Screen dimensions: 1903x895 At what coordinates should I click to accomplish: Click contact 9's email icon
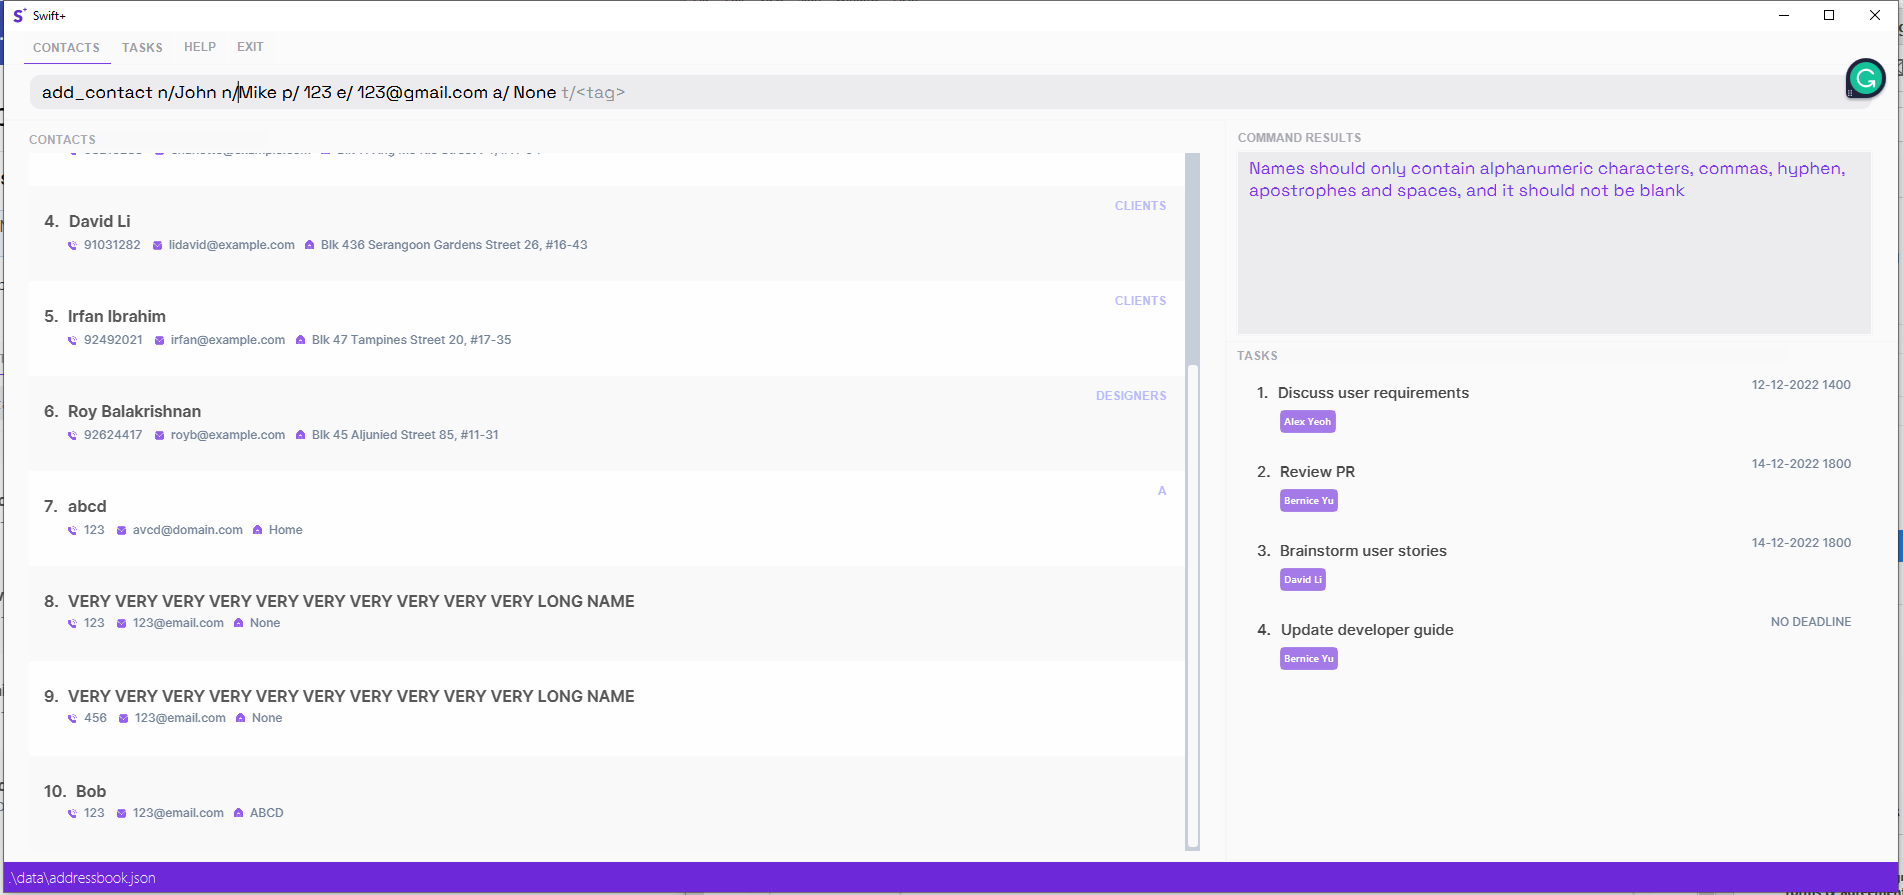(123, 718)
